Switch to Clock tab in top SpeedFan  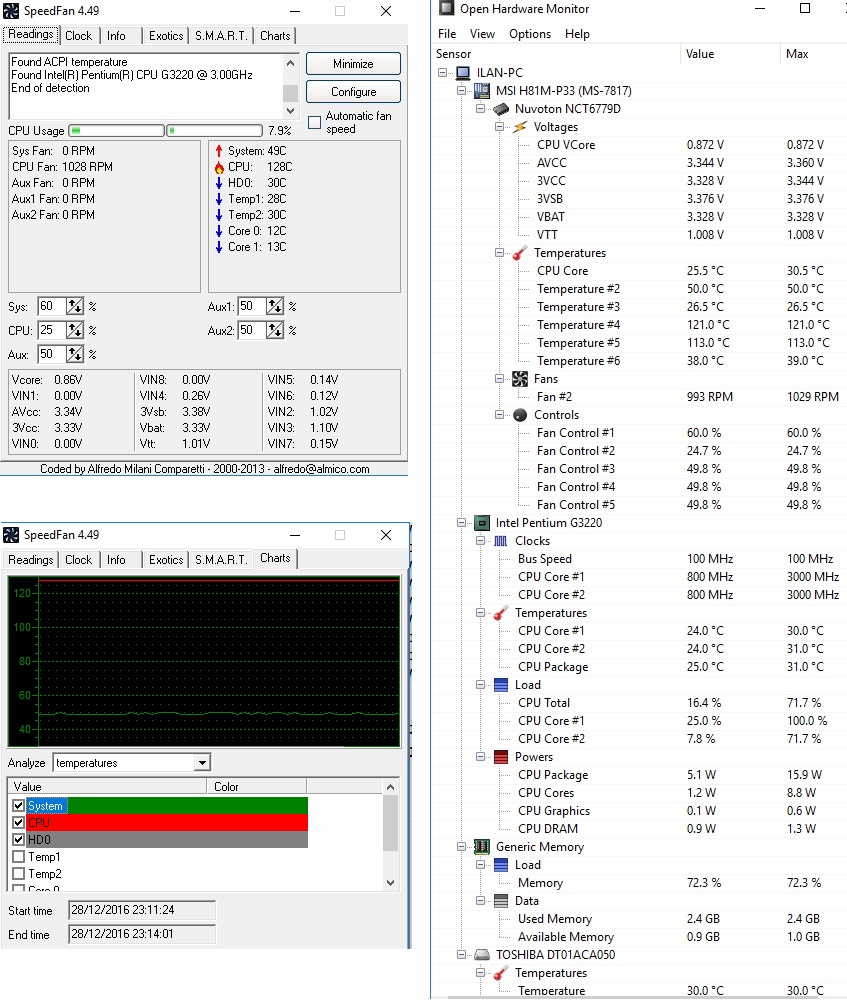click(78, 36)
